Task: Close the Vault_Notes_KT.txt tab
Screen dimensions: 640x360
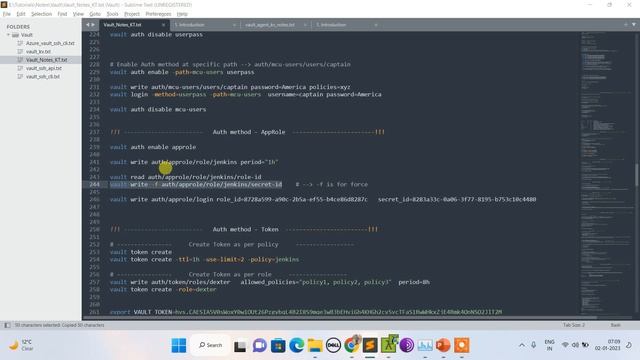Action: tap(163, 25)
